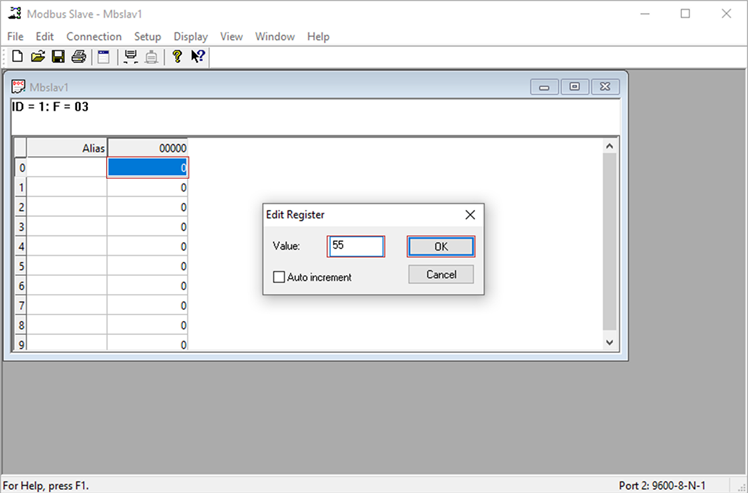The height and width of the screenshot is (493, 748).
Task: Open the Display menu
Action: [190, 36]
